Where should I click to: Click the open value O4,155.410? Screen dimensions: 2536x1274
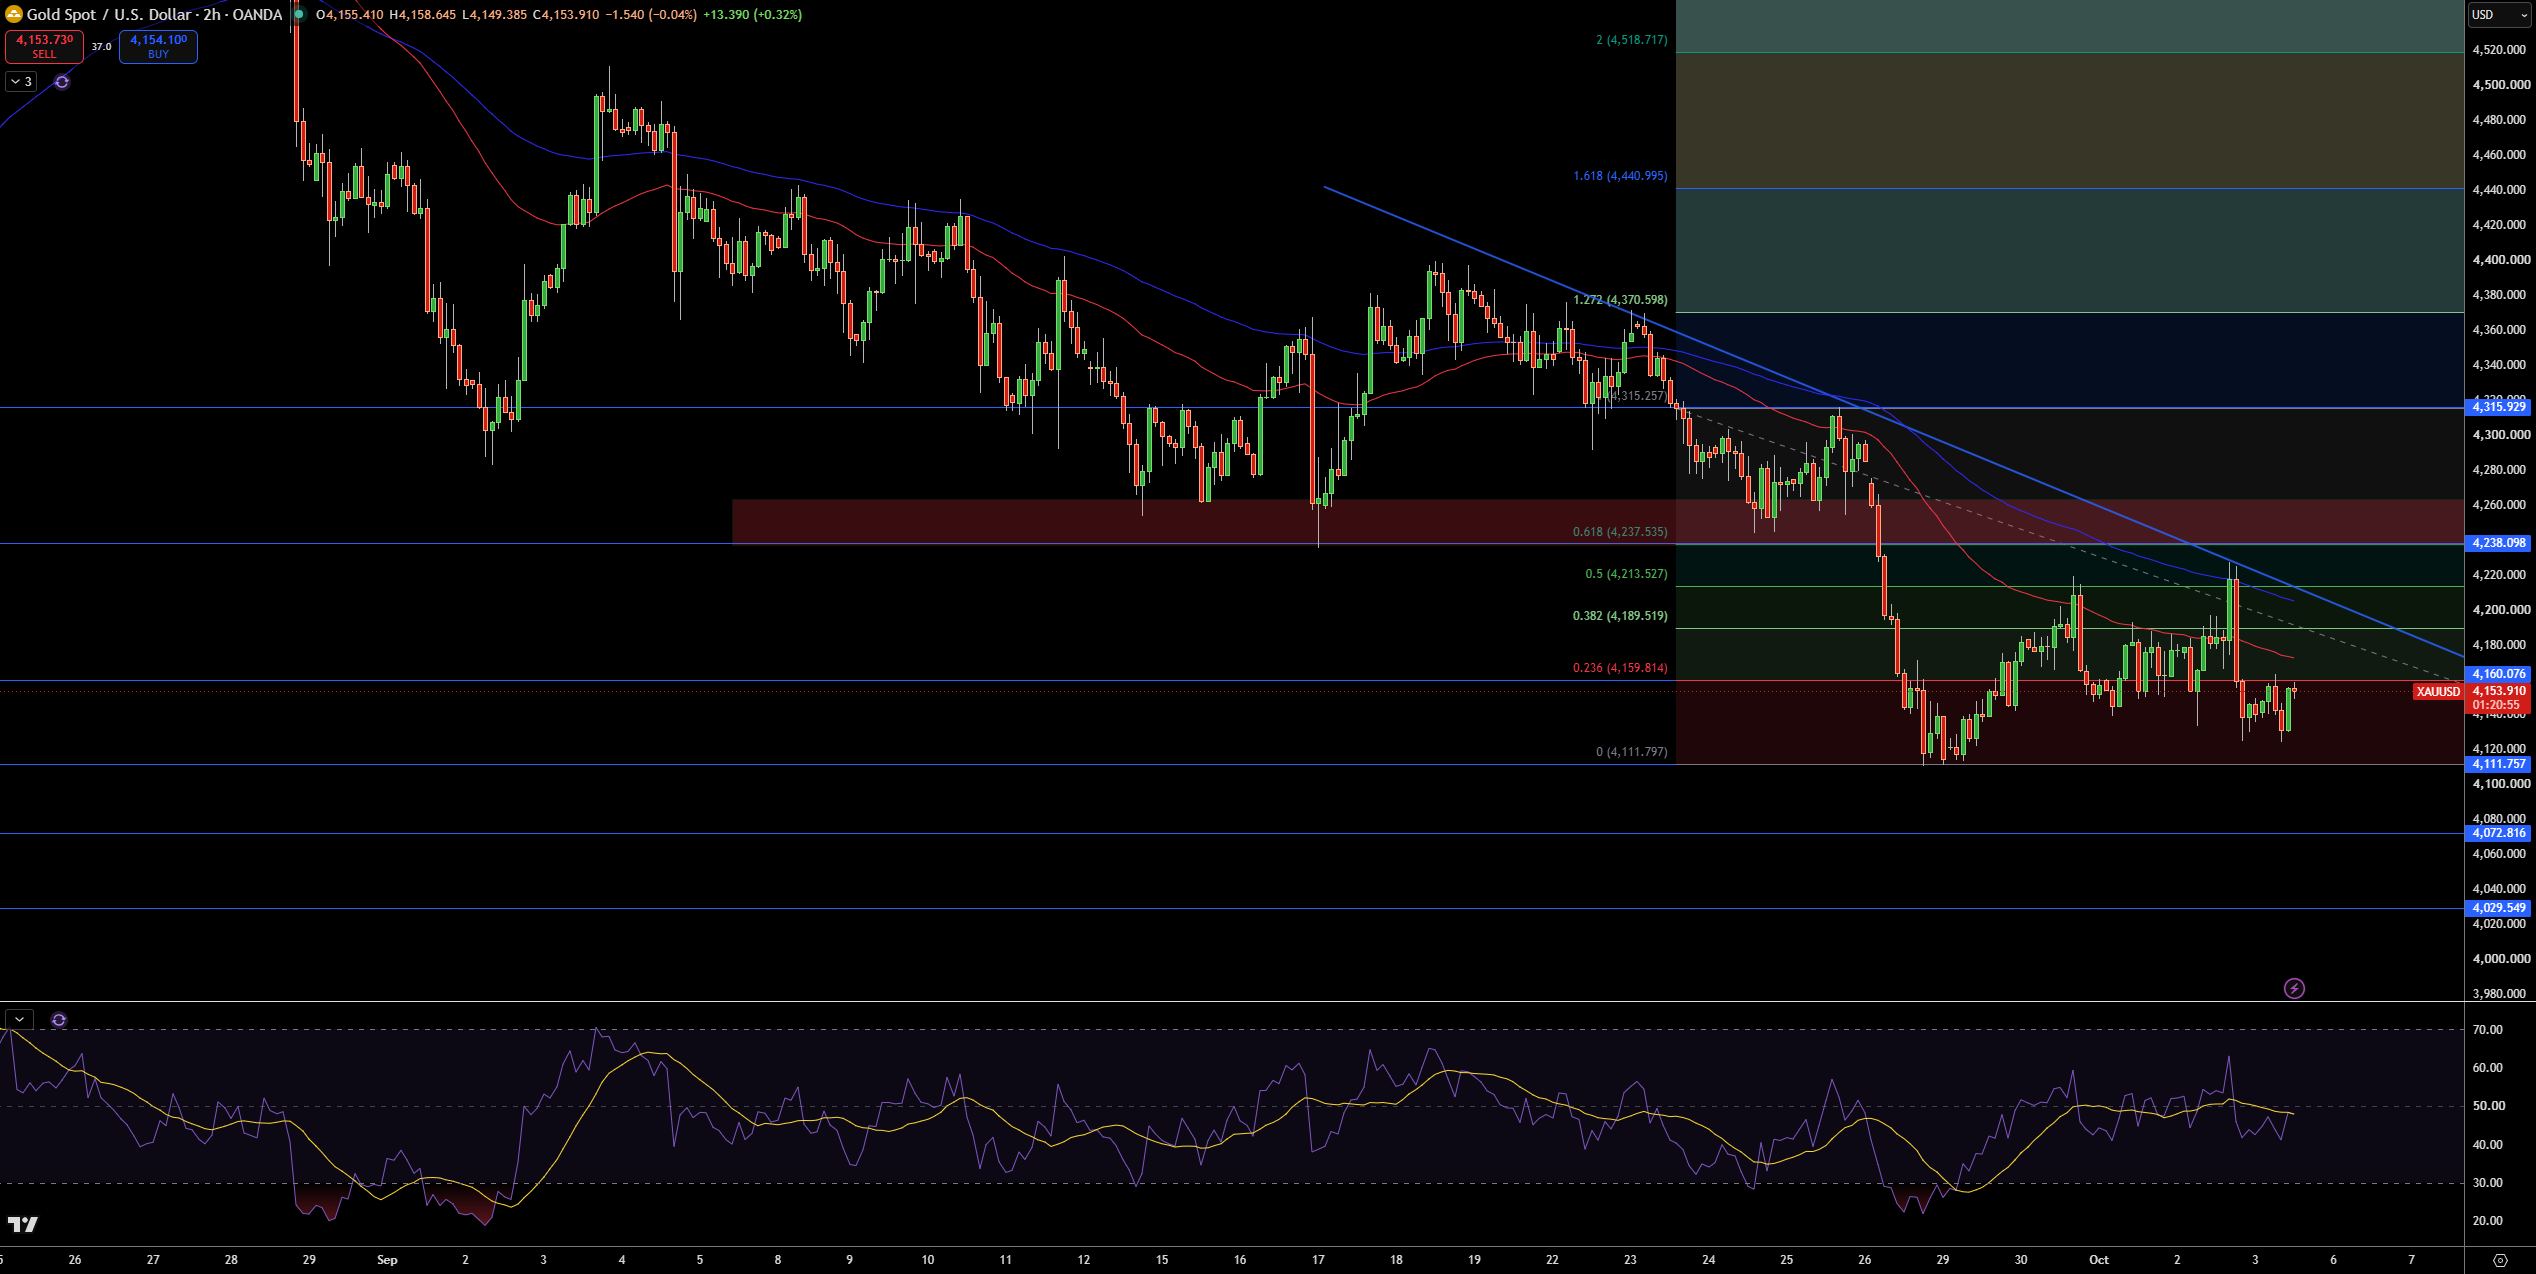pyautogui.click(x=349, y=15)
